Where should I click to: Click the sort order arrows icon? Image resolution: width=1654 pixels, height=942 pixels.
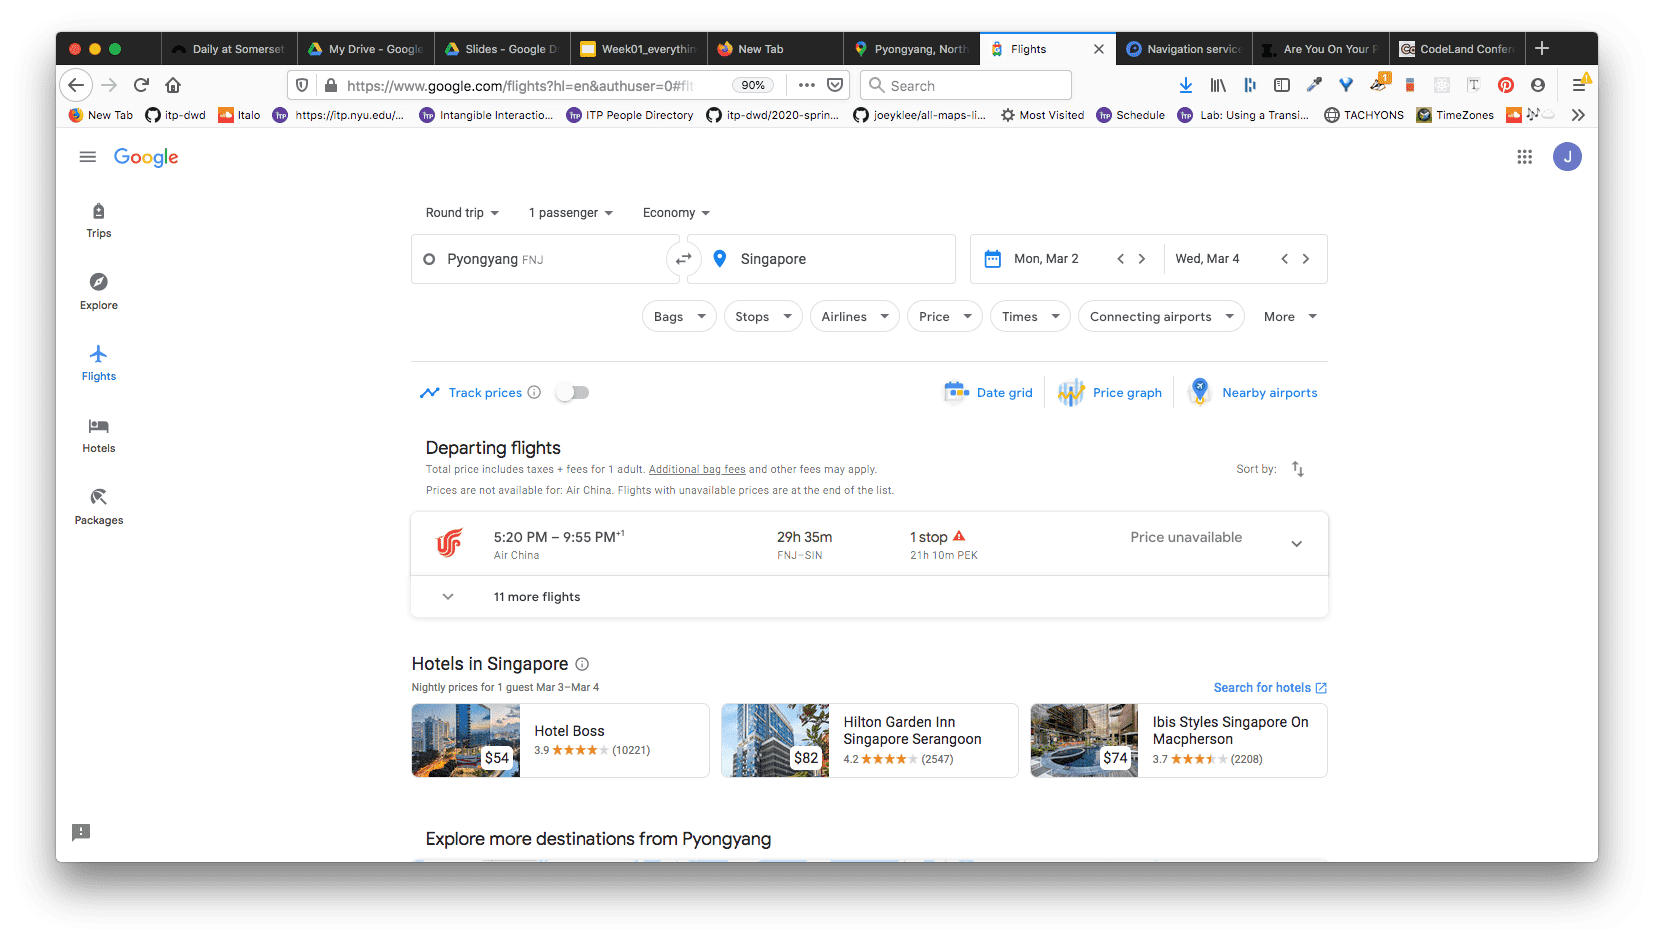(1297, 469)
